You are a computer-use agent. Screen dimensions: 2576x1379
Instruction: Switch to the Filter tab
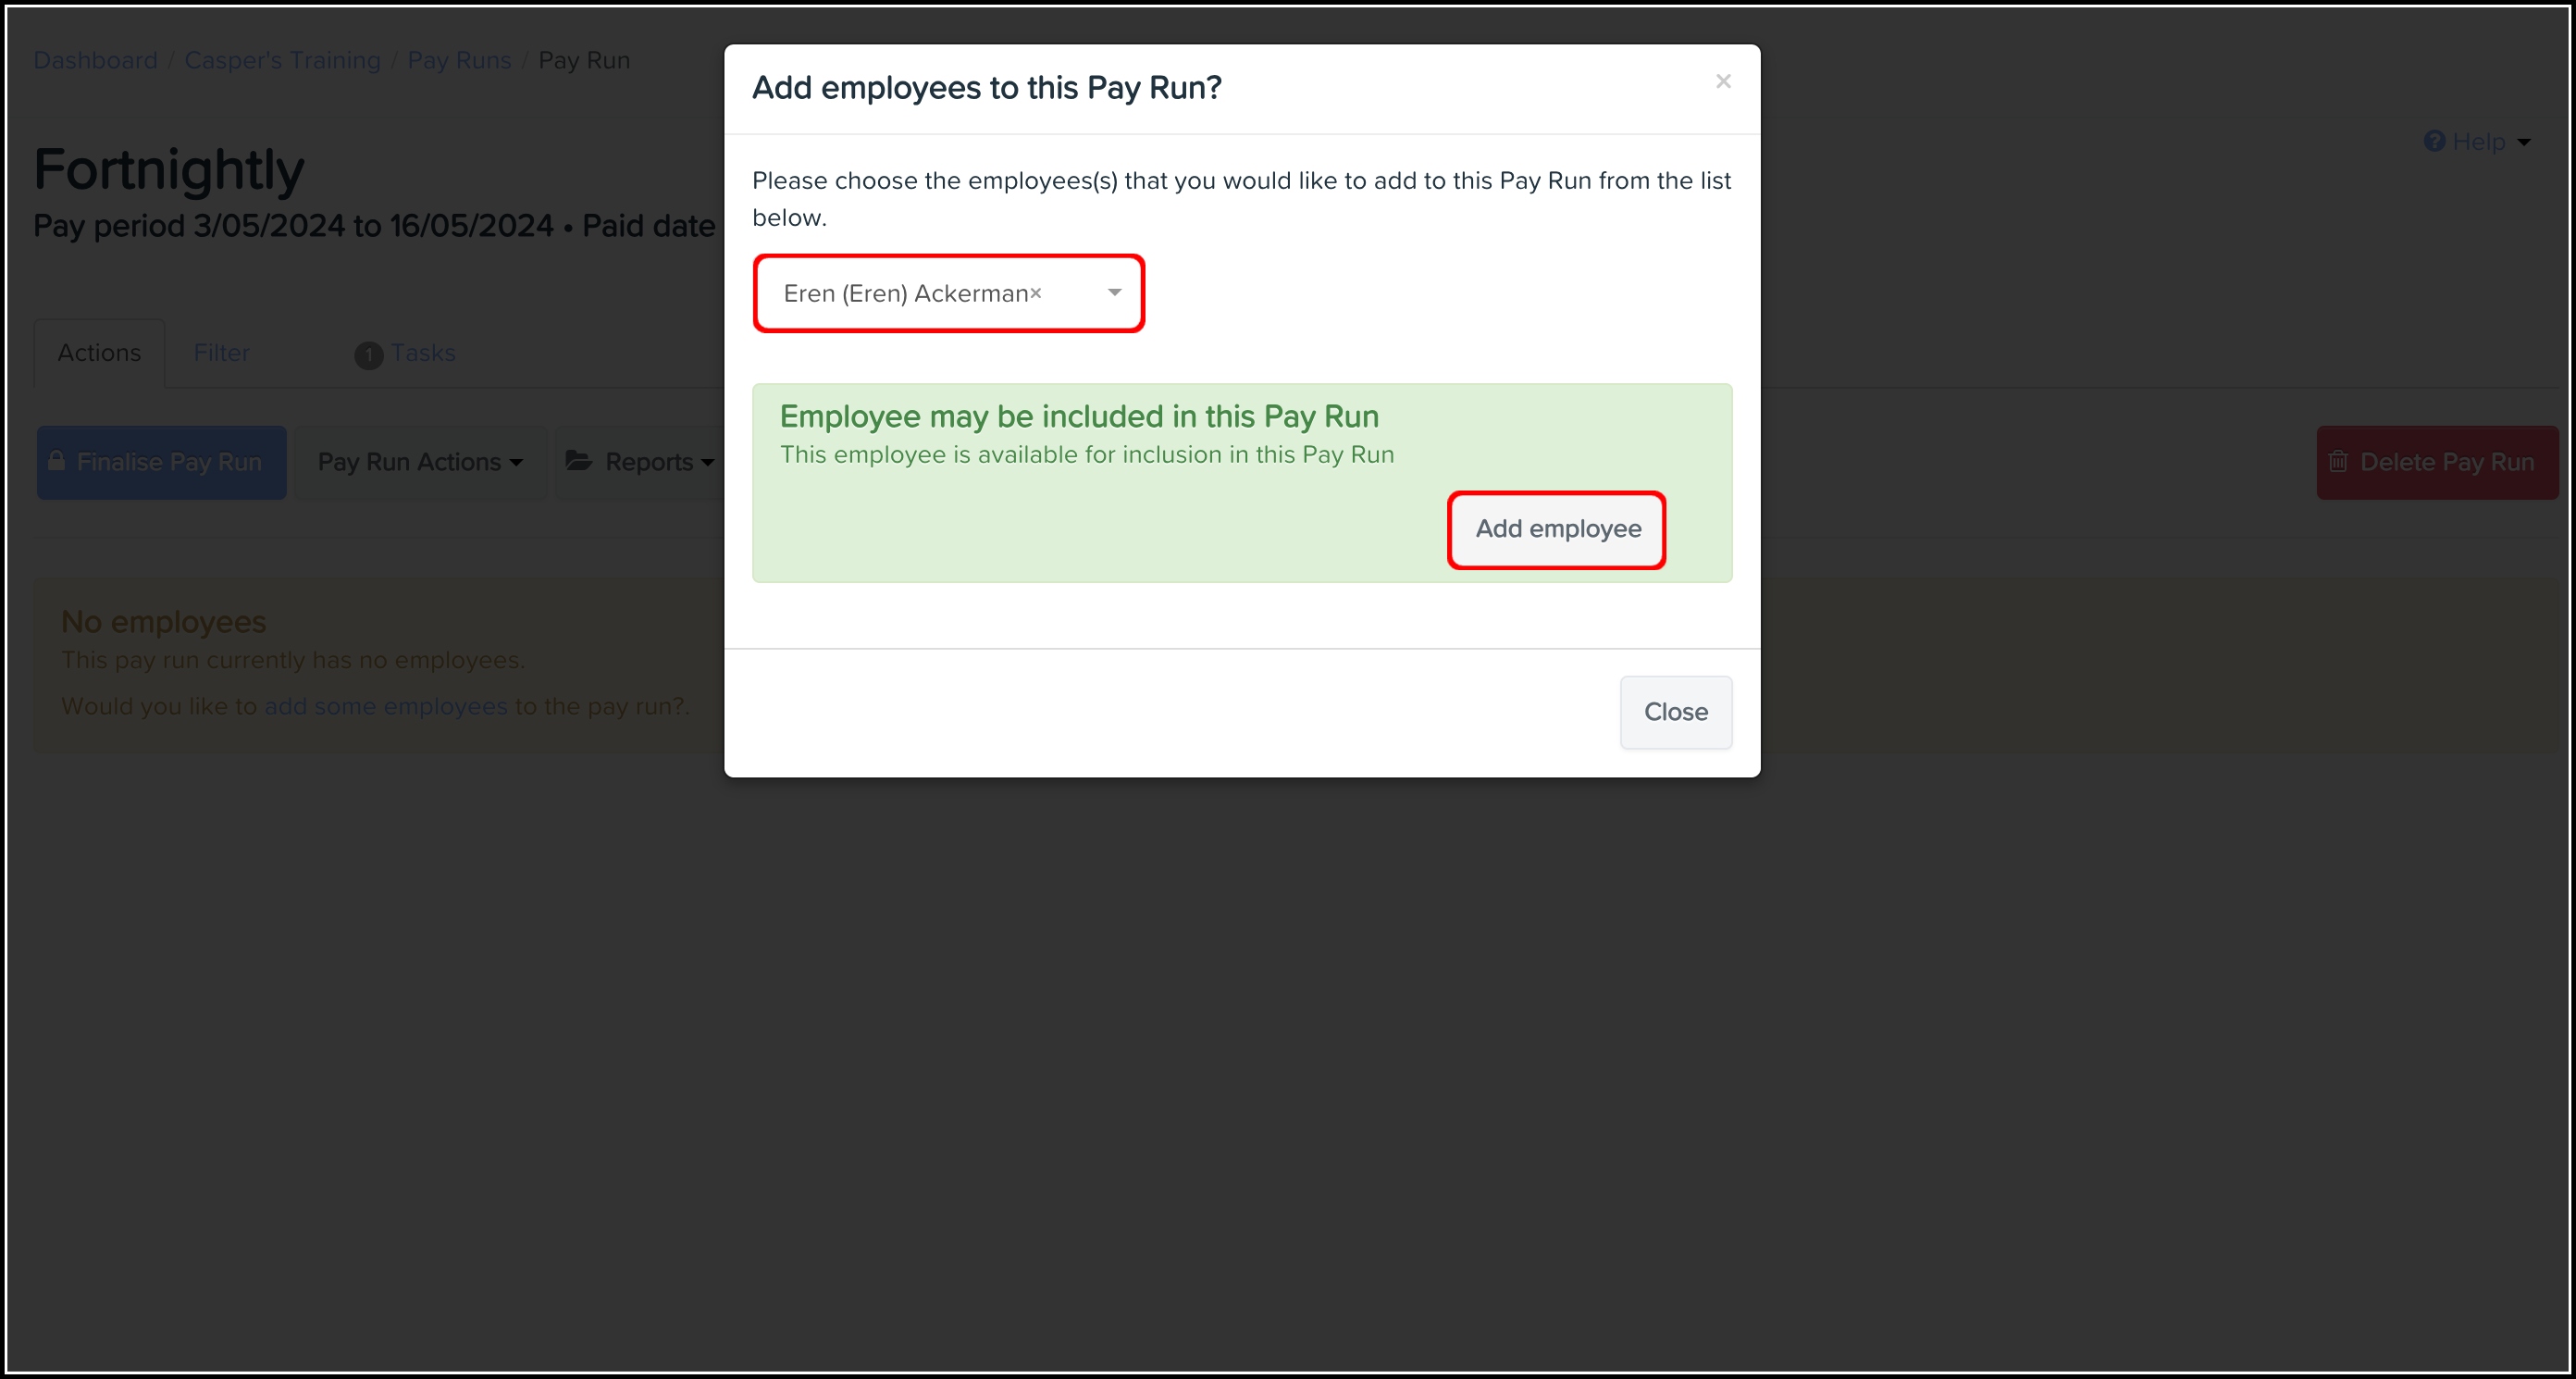(x=221, y=353)
